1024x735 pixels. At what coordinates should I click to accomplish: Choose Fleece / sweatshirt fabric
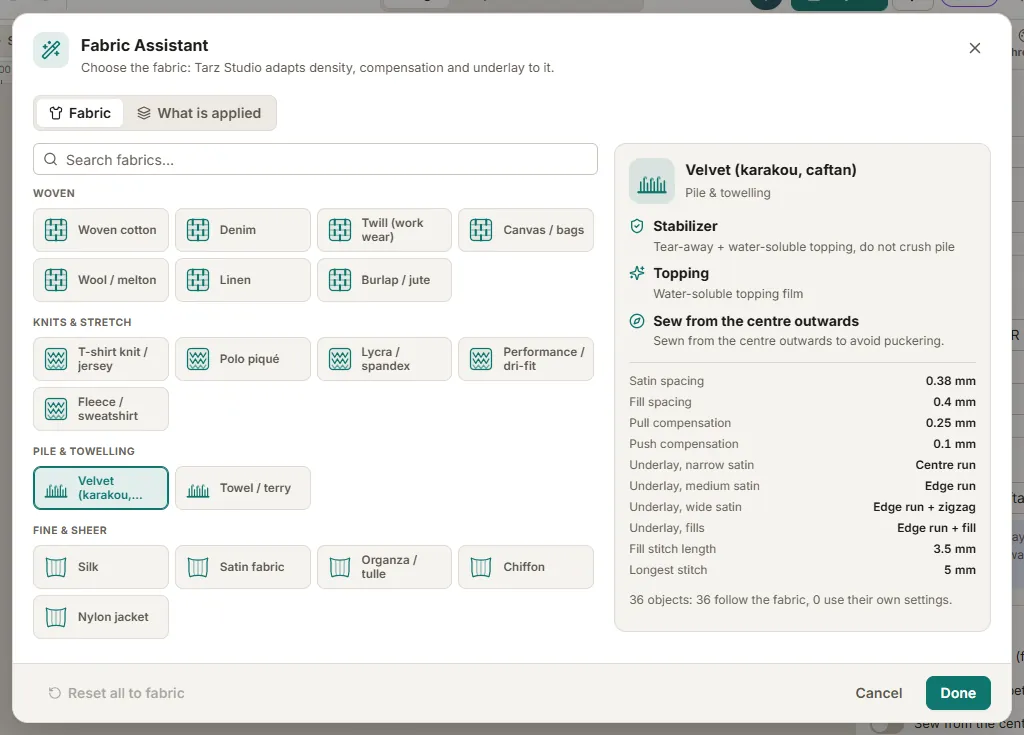click(101, 409)
